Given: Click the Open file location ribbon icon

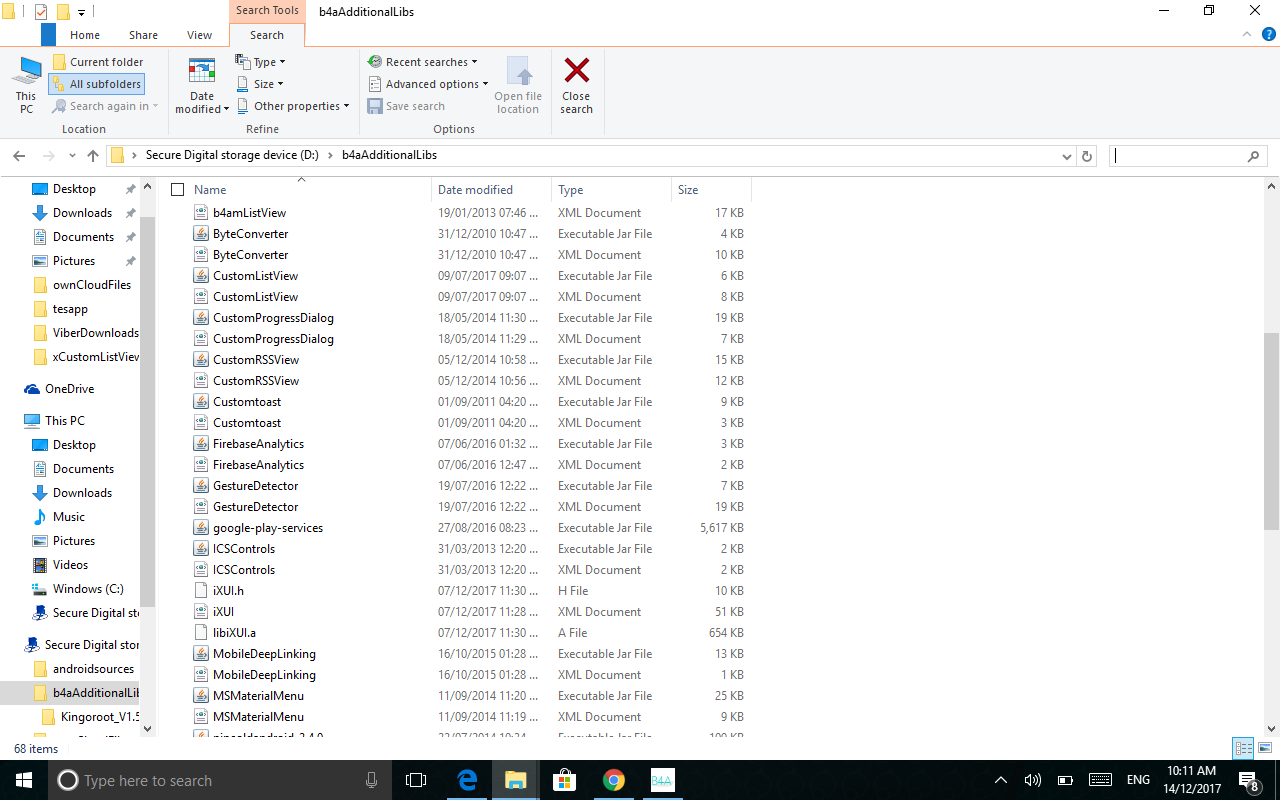Looking at the screenshot, I should click(x=518, y=85).
